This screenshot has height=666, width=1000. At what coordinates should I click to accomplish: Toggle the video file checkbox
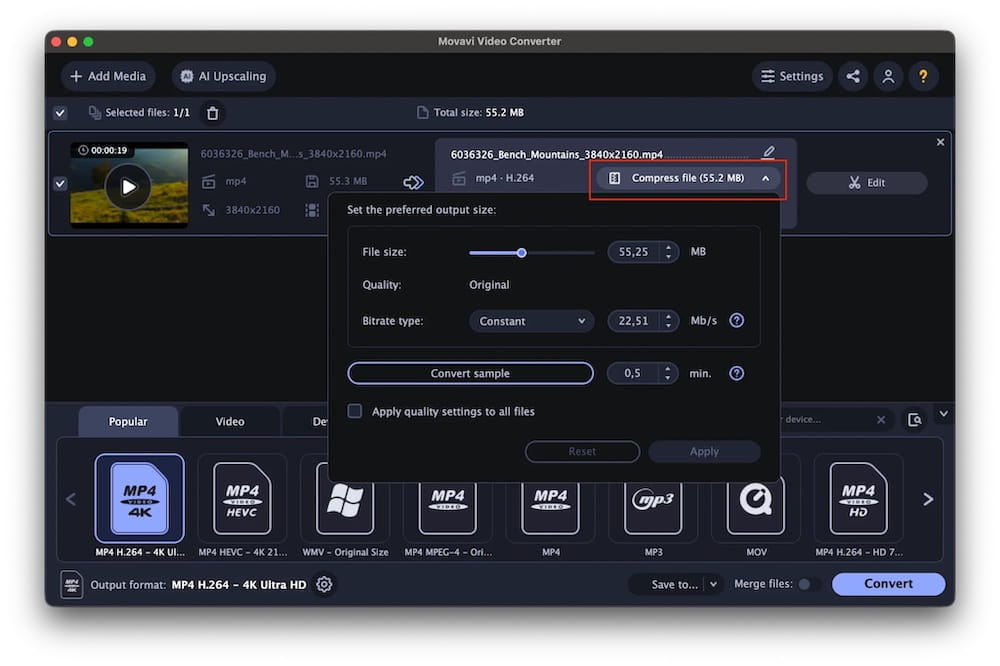(60, 184)
